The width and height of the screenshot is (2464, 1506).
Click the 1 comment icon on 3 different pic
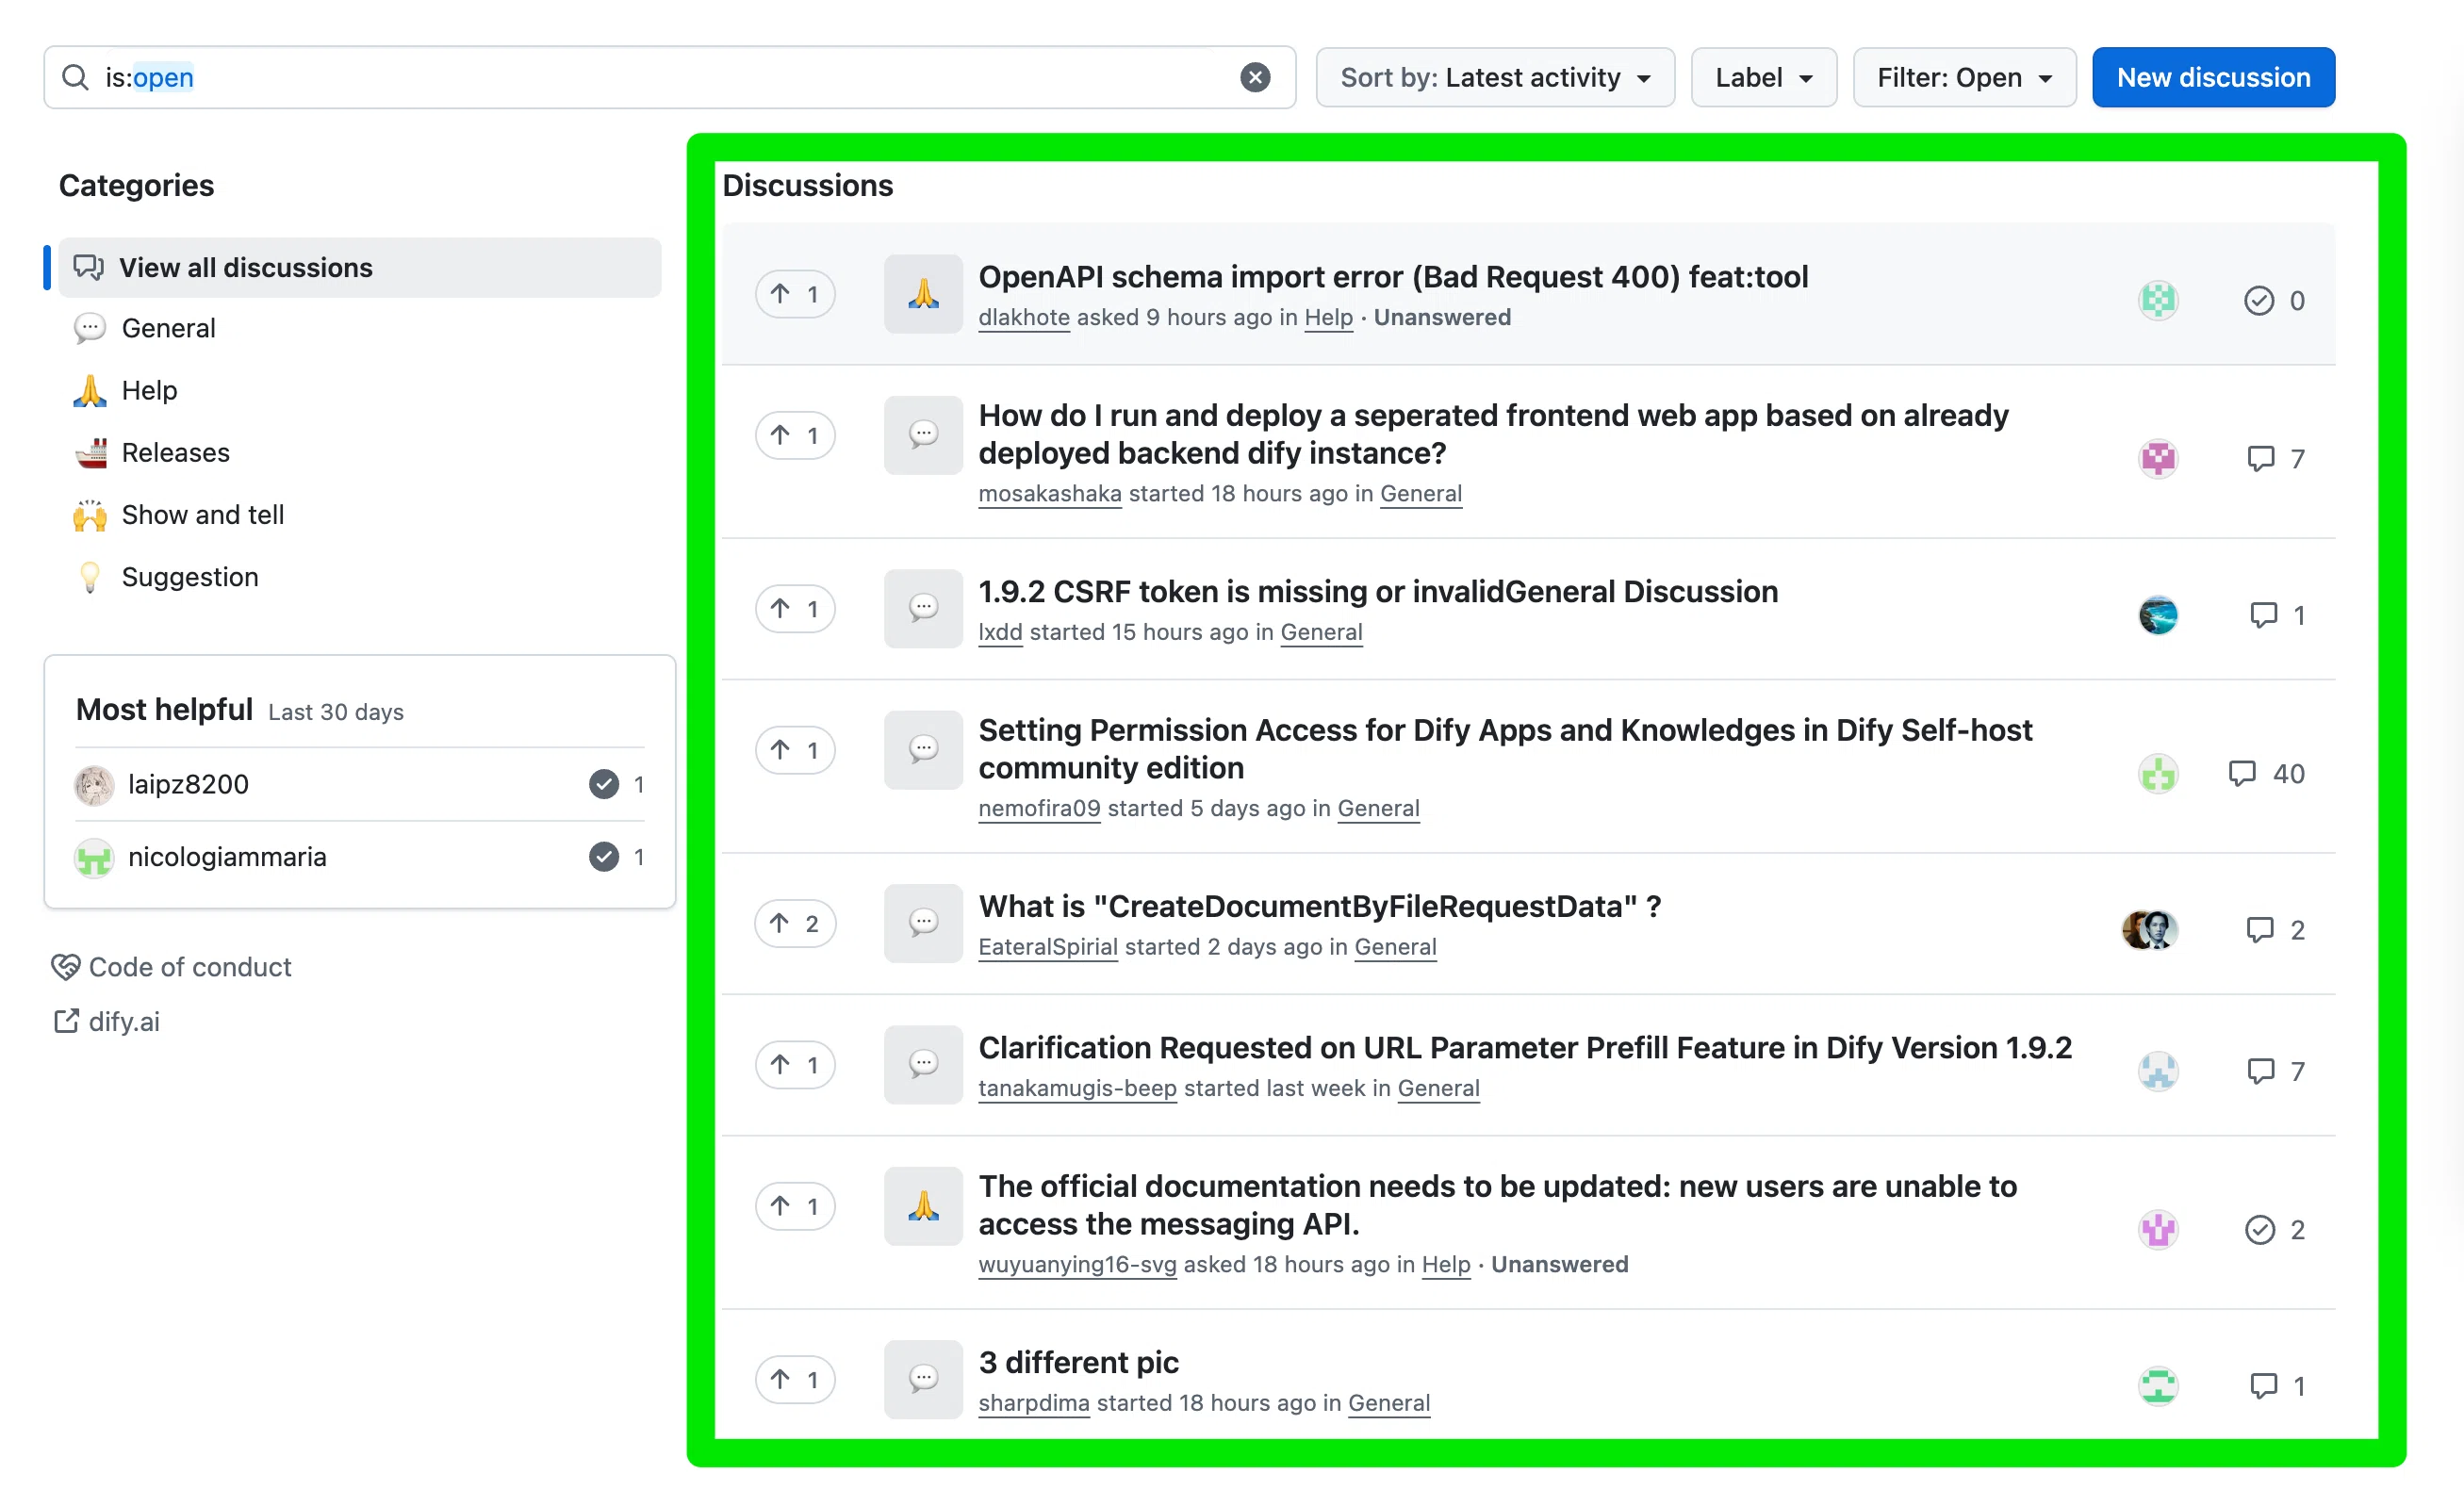point(2277,1386)
